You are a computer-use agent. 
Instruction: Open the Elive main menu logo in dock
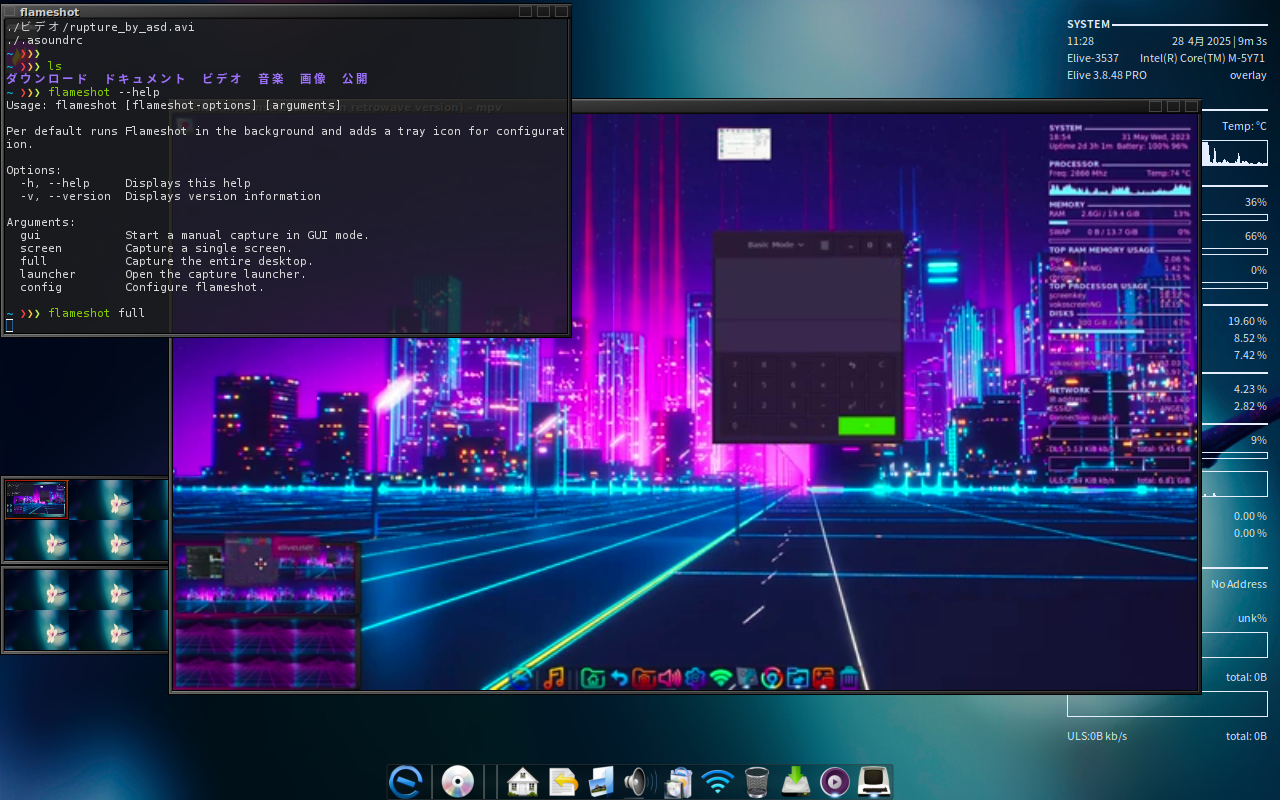coord(406,781)
